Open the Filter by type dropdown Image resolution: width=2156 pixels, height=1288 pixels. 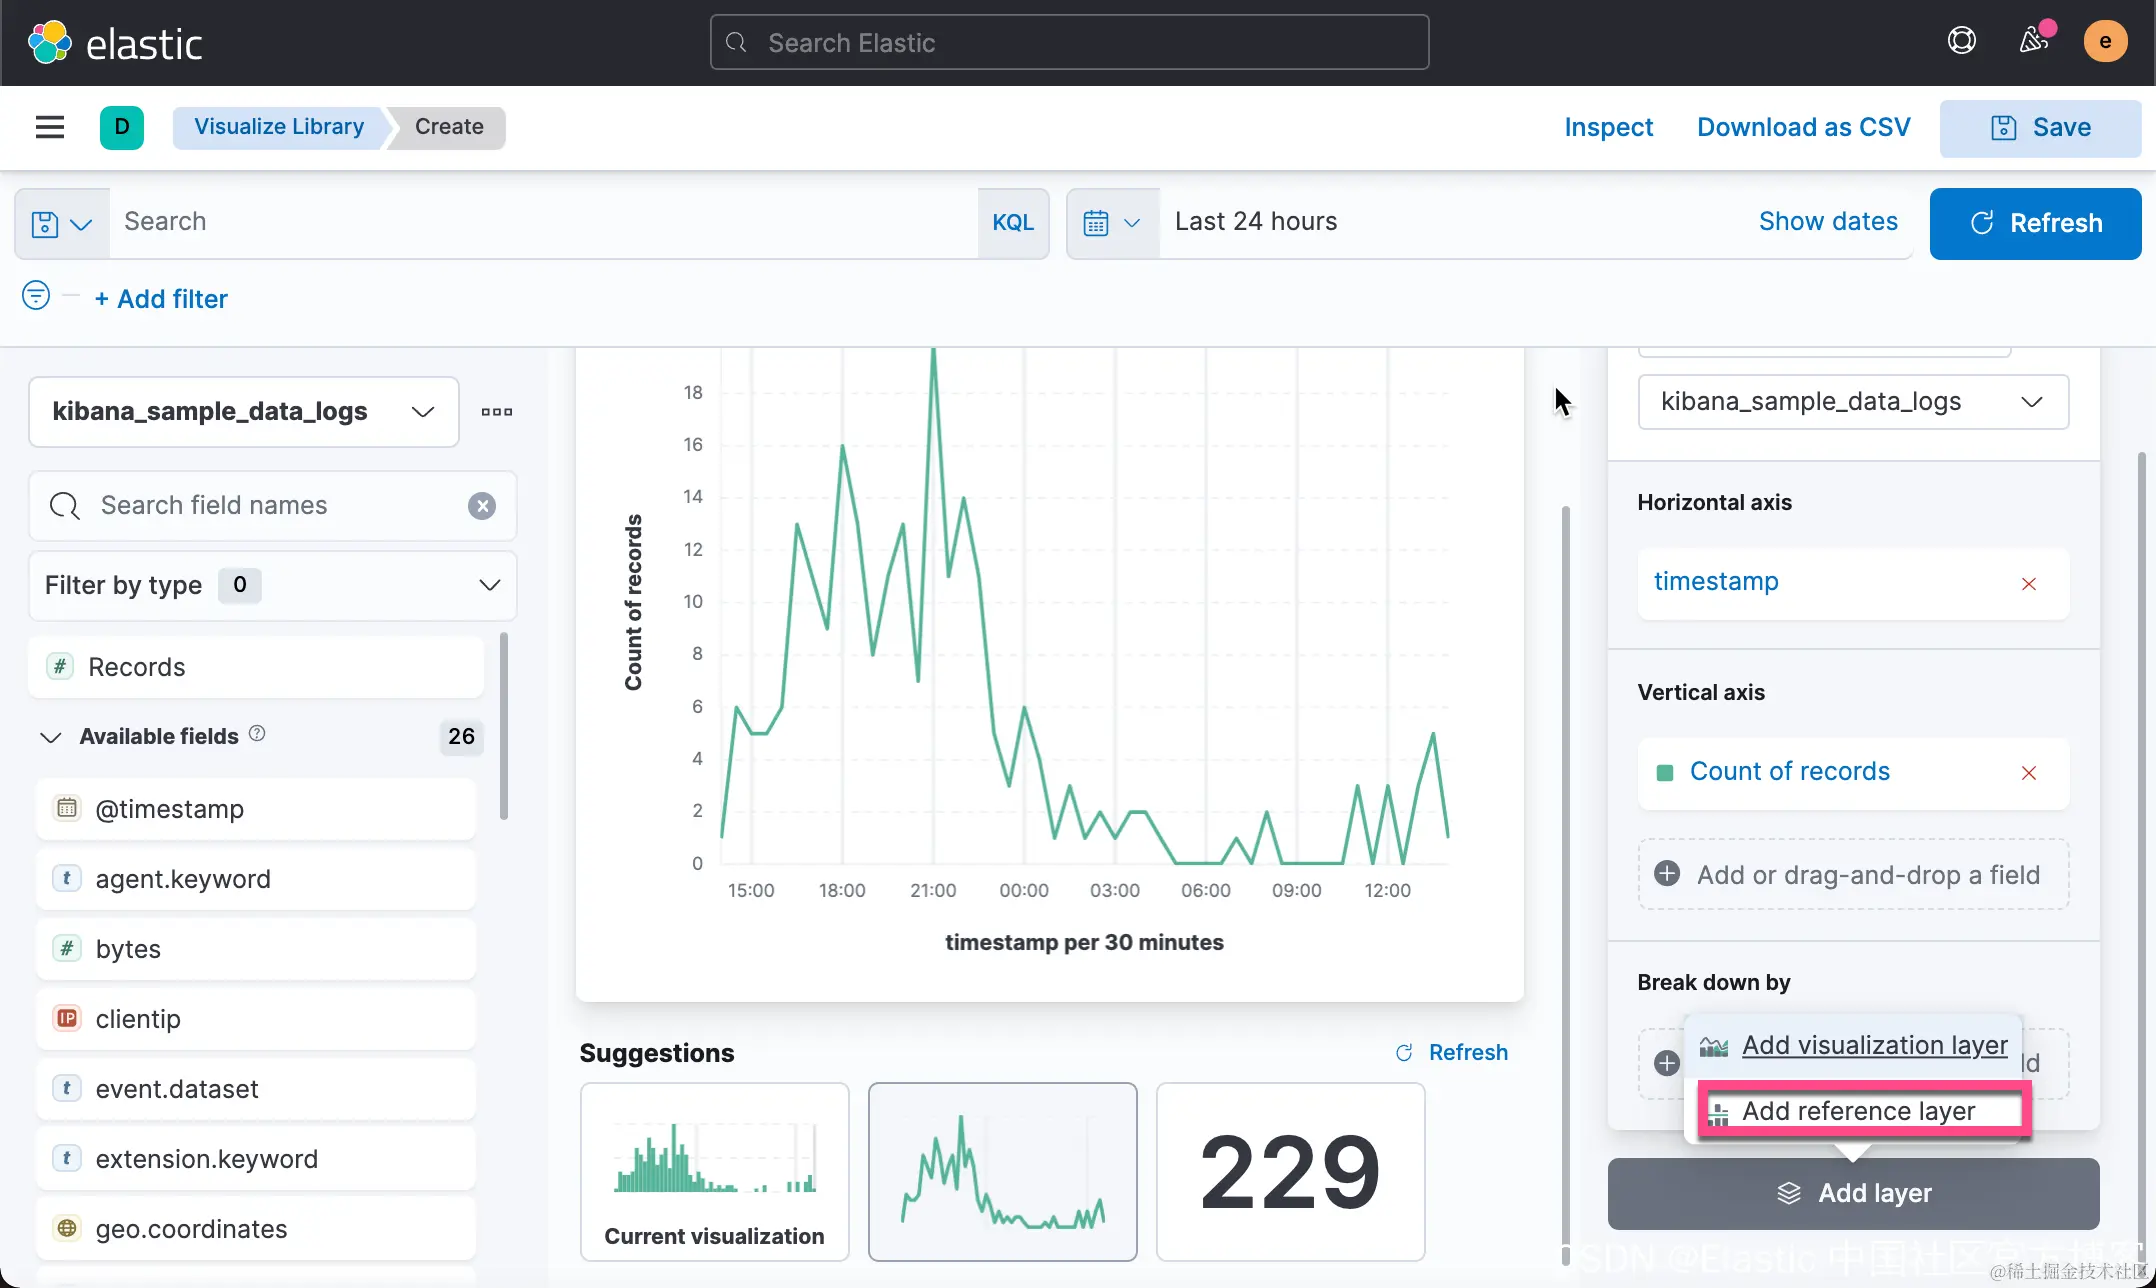[272, 586]
